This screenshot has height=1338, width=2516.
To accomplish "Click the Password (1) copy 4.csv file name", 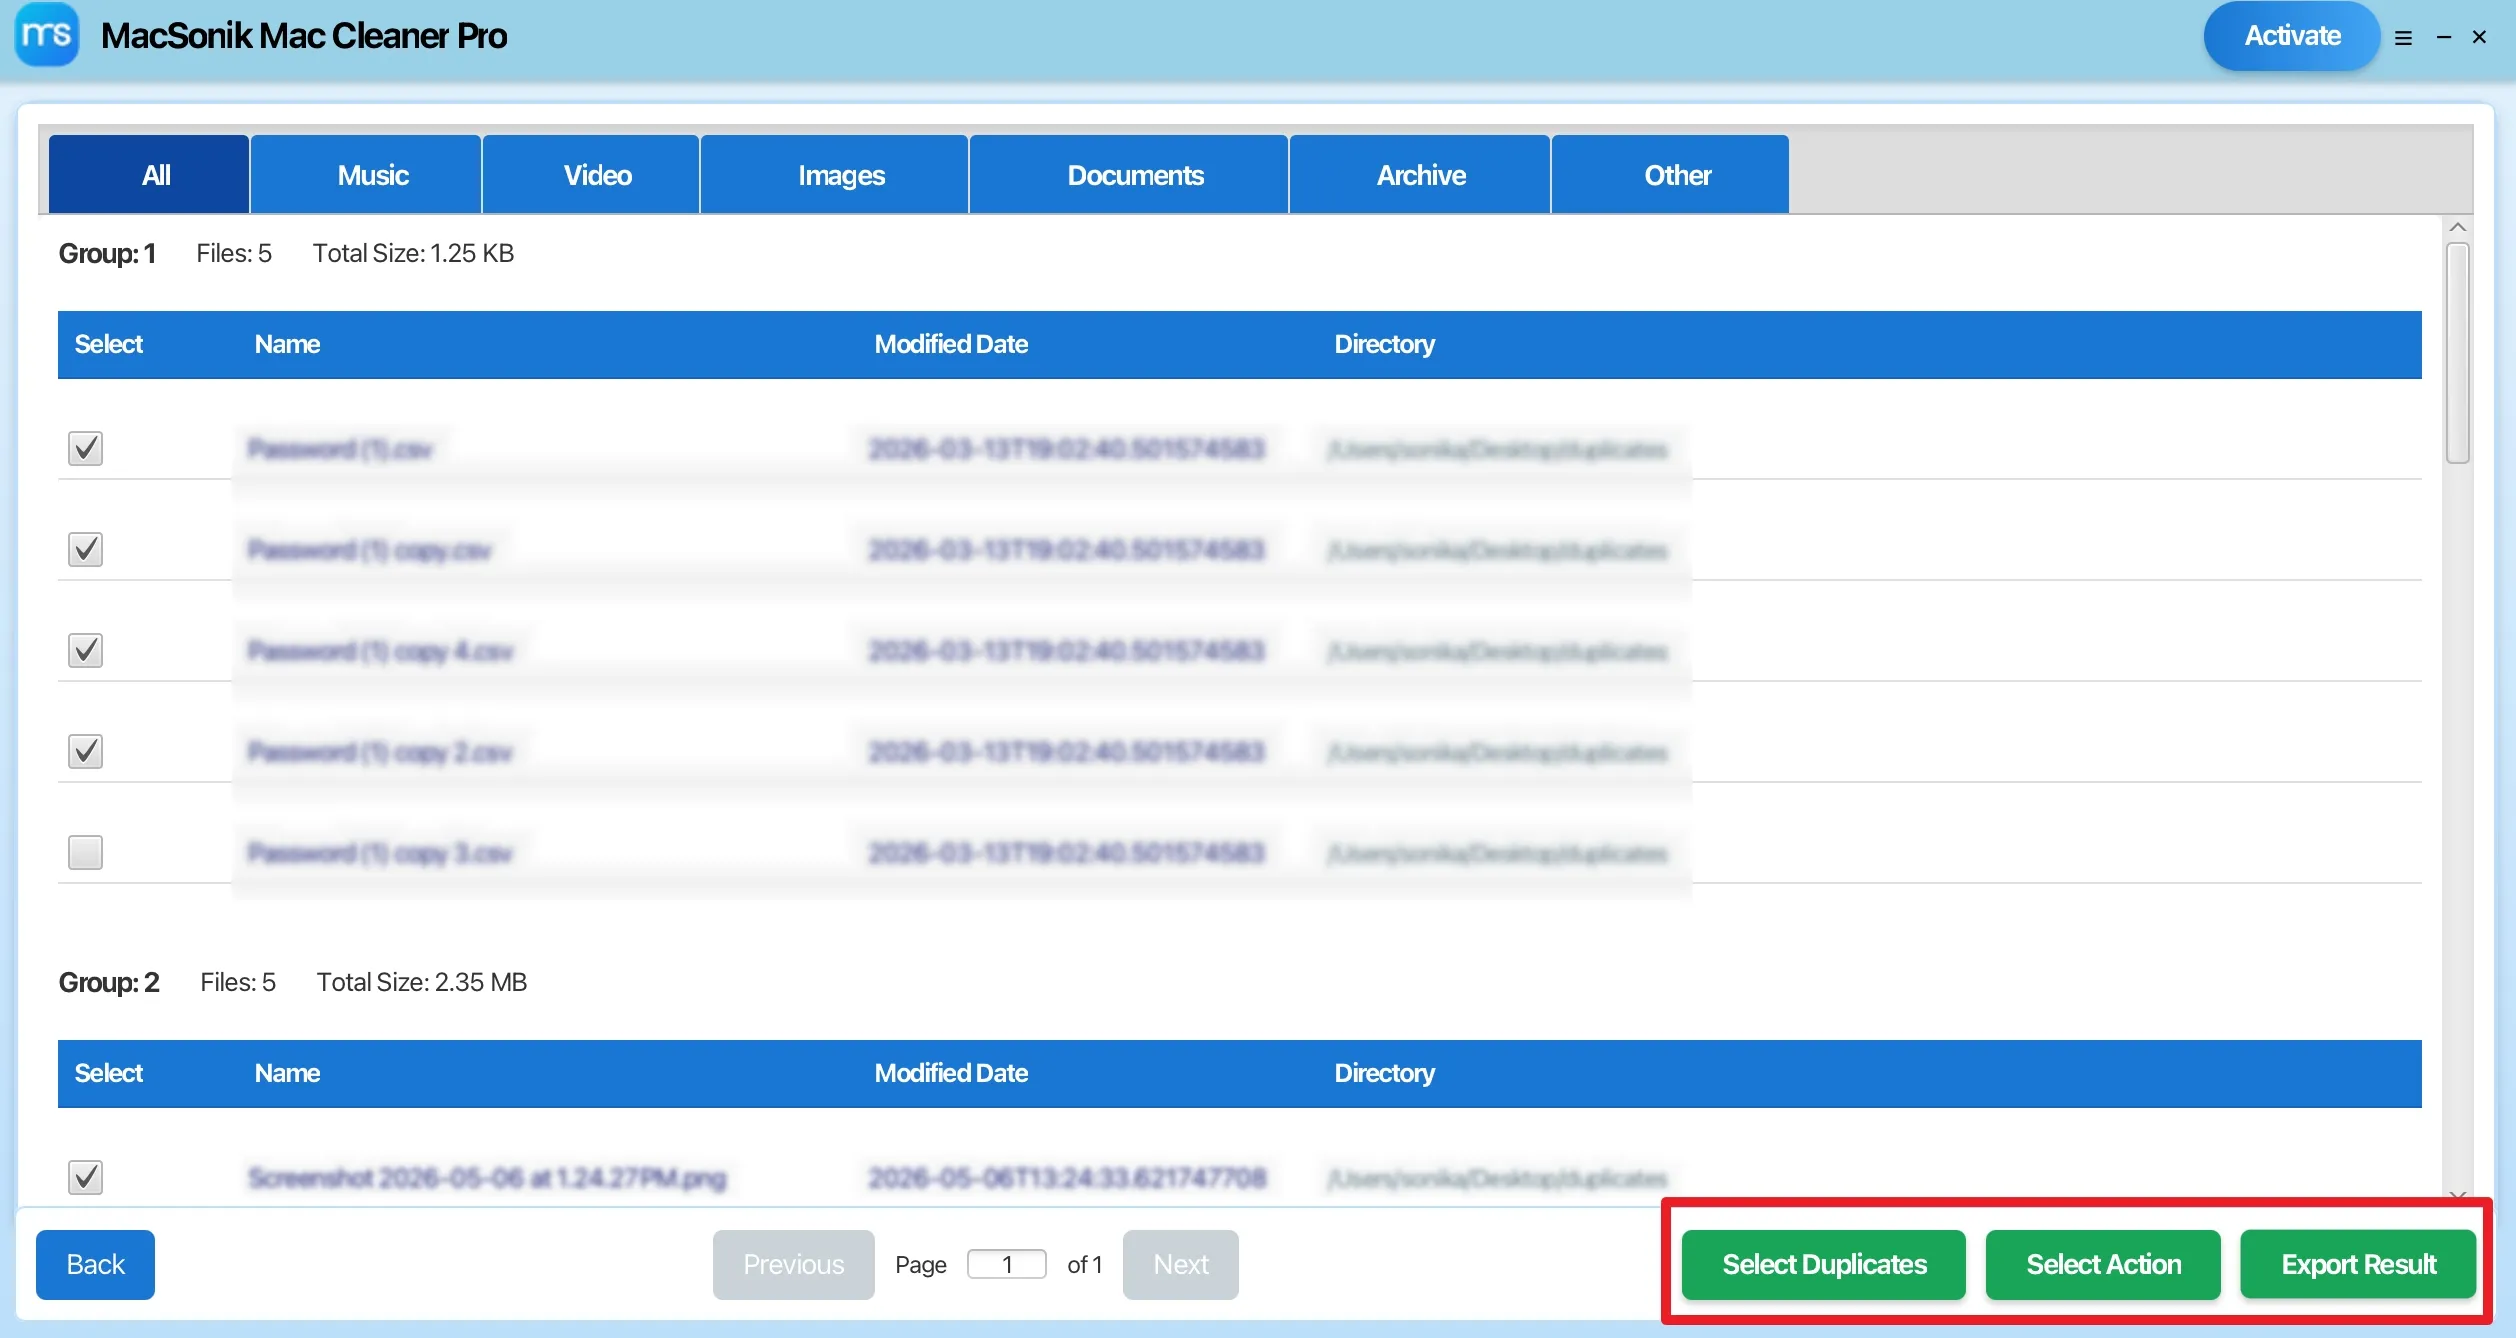I will 380,651.
